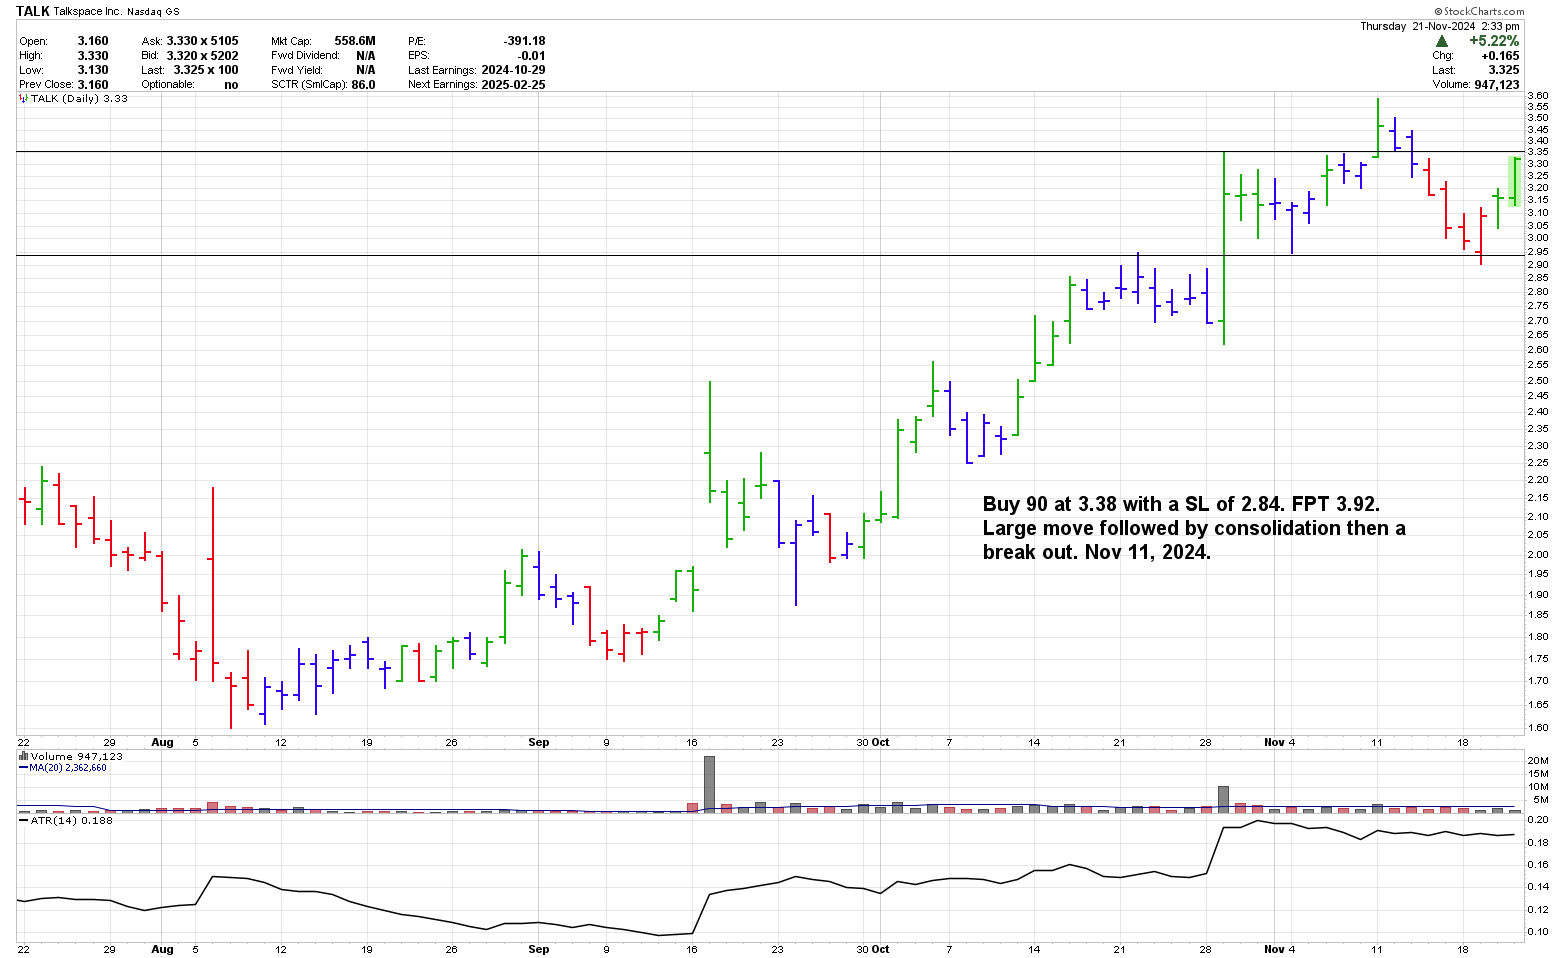Click the EPS value -0.01

[533, 56]
